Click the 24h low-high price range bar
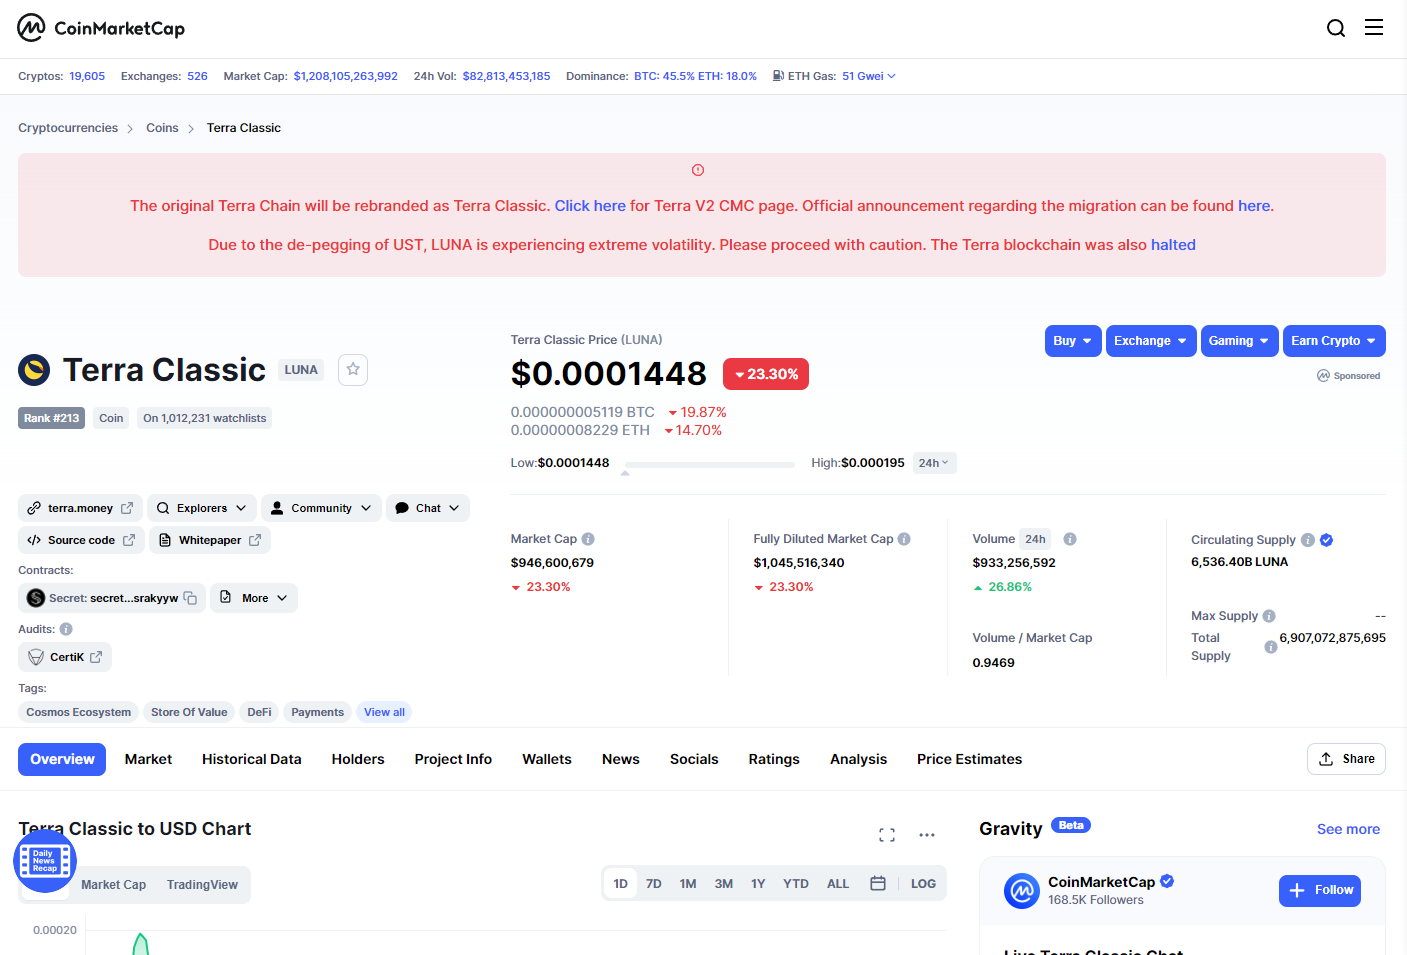1407x955 pixels. click(x=709, y=464)
